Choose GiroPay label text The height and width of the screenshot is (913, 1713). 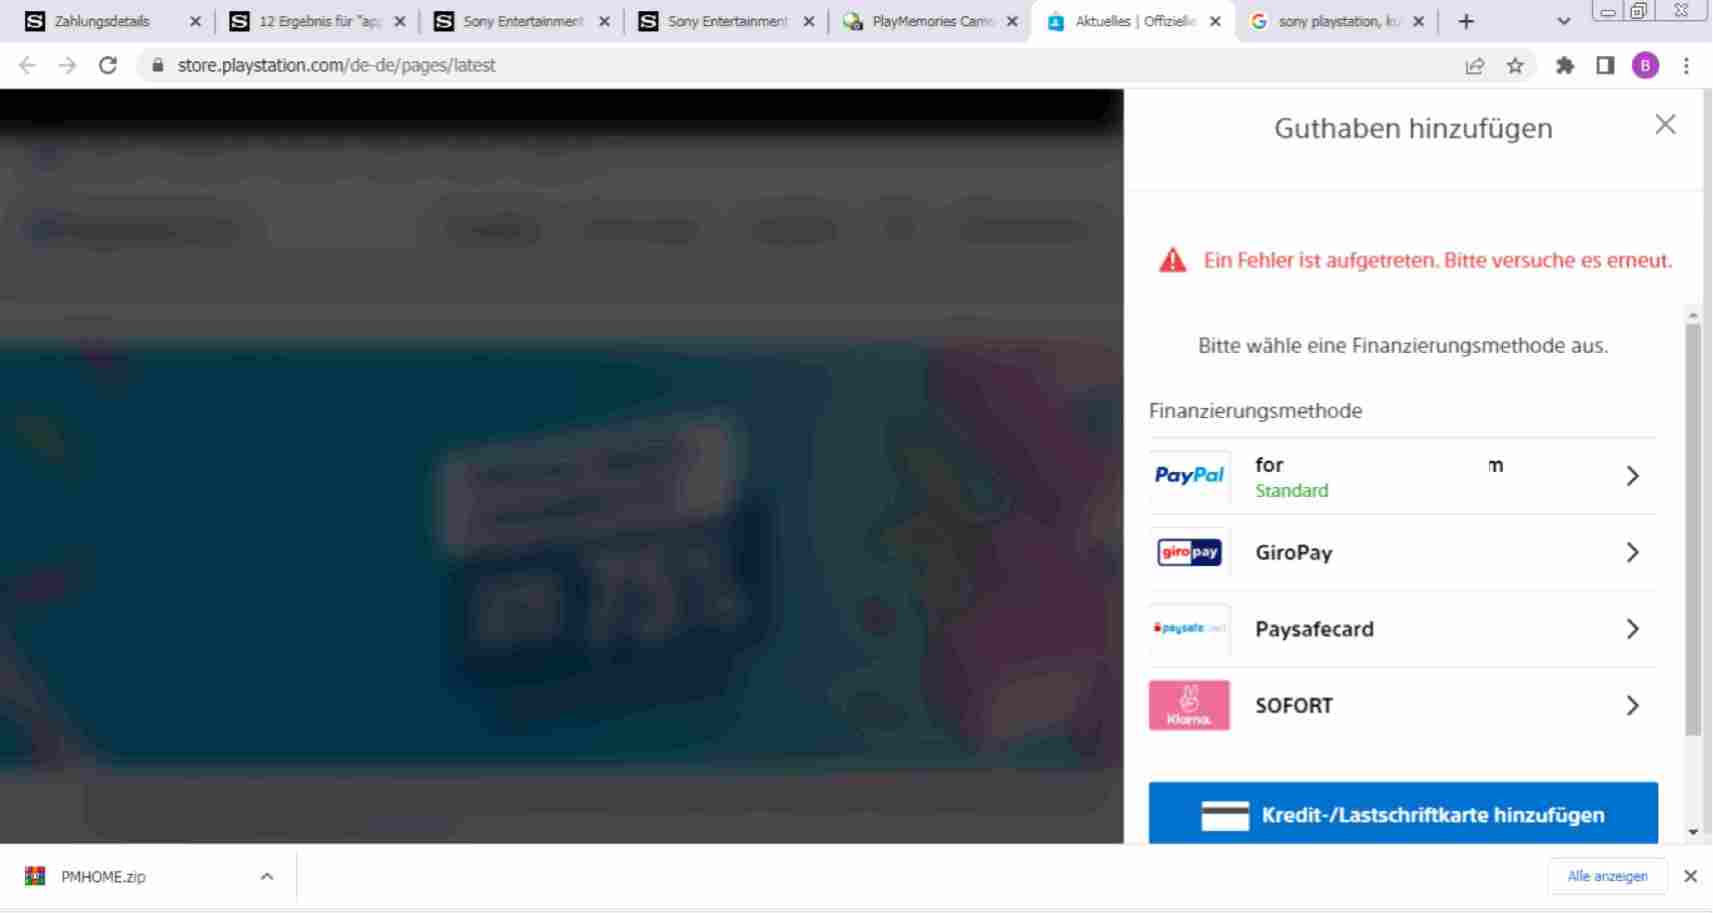click(x=1294, y=553)
